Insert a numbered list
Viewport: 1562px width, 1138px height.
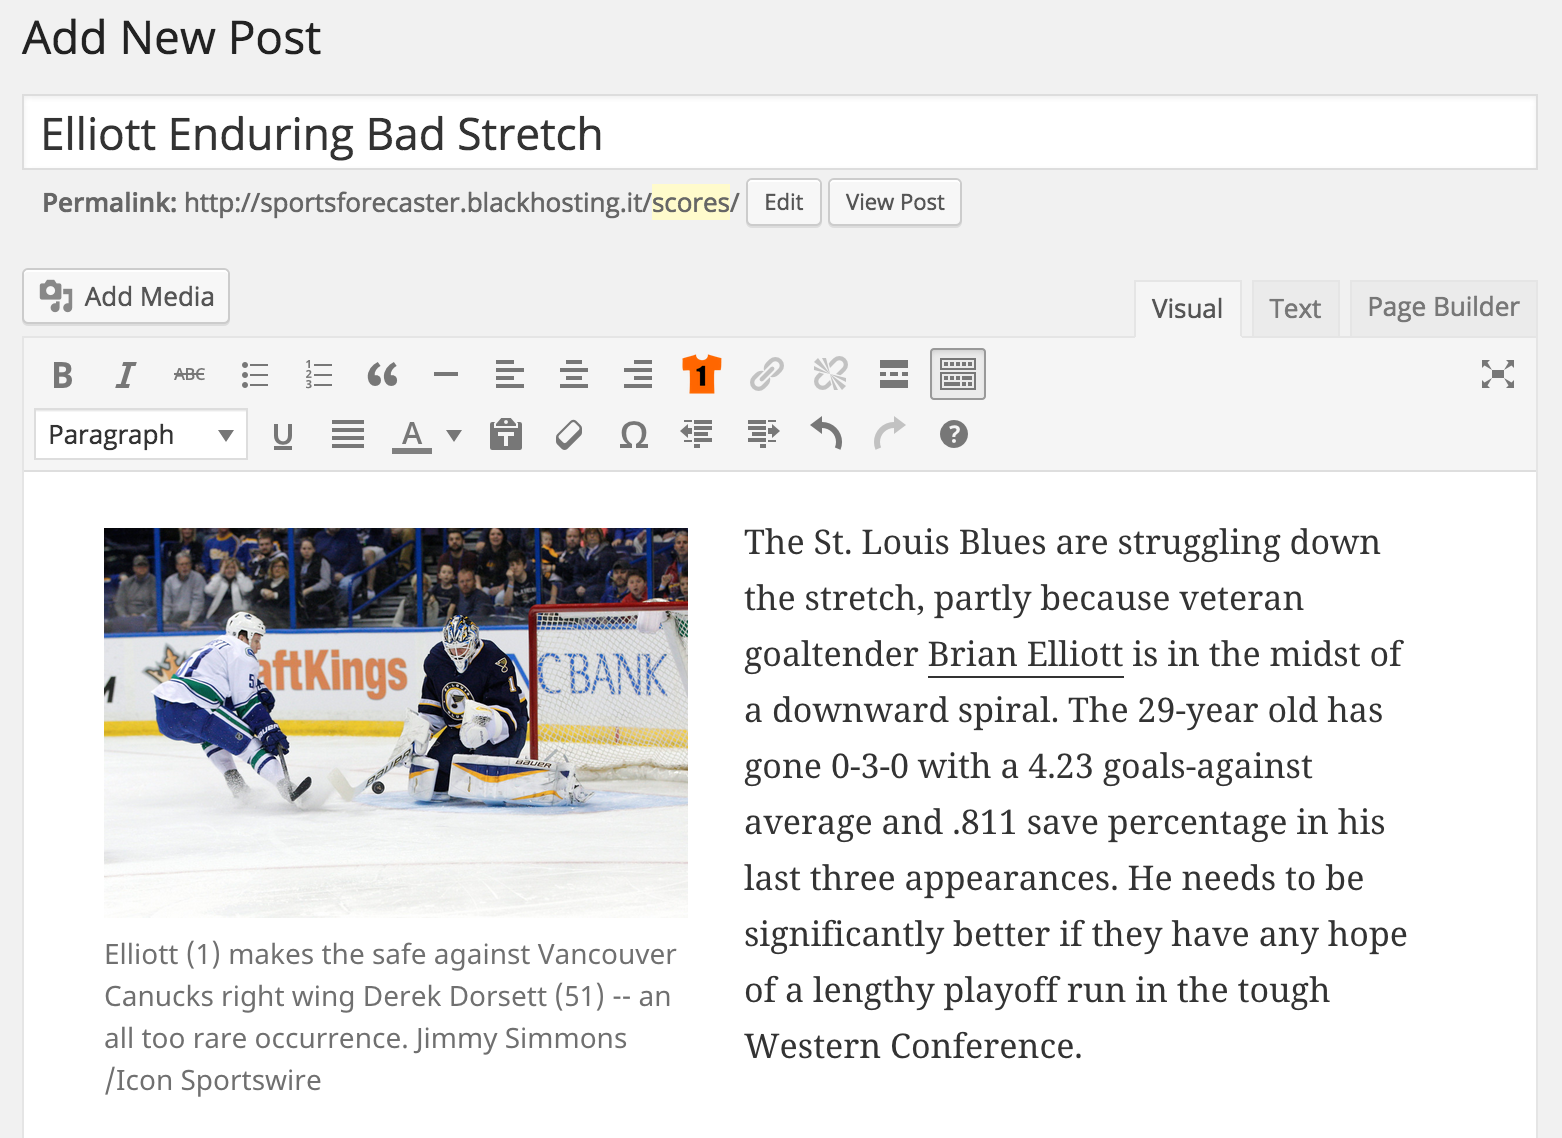[318, 375]
